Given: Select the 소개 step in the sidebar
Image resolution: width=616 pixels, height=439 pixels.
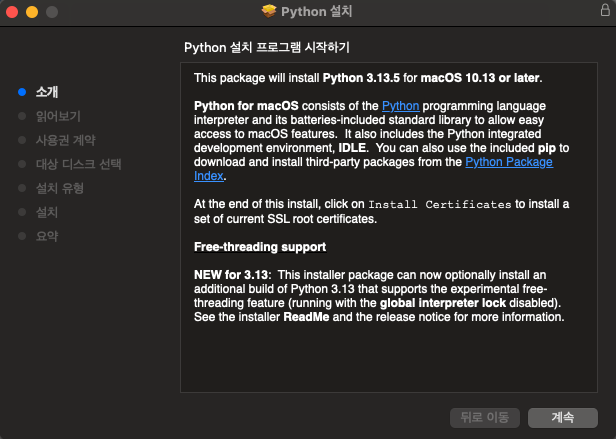Looking at the screenshot, I should (47, 92).
